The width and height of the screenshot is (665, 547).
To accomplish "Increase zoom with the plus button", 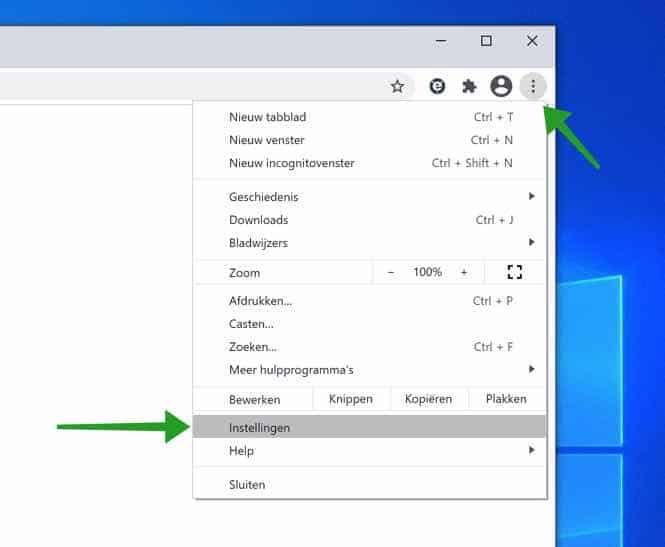I will tap(464, 272).
